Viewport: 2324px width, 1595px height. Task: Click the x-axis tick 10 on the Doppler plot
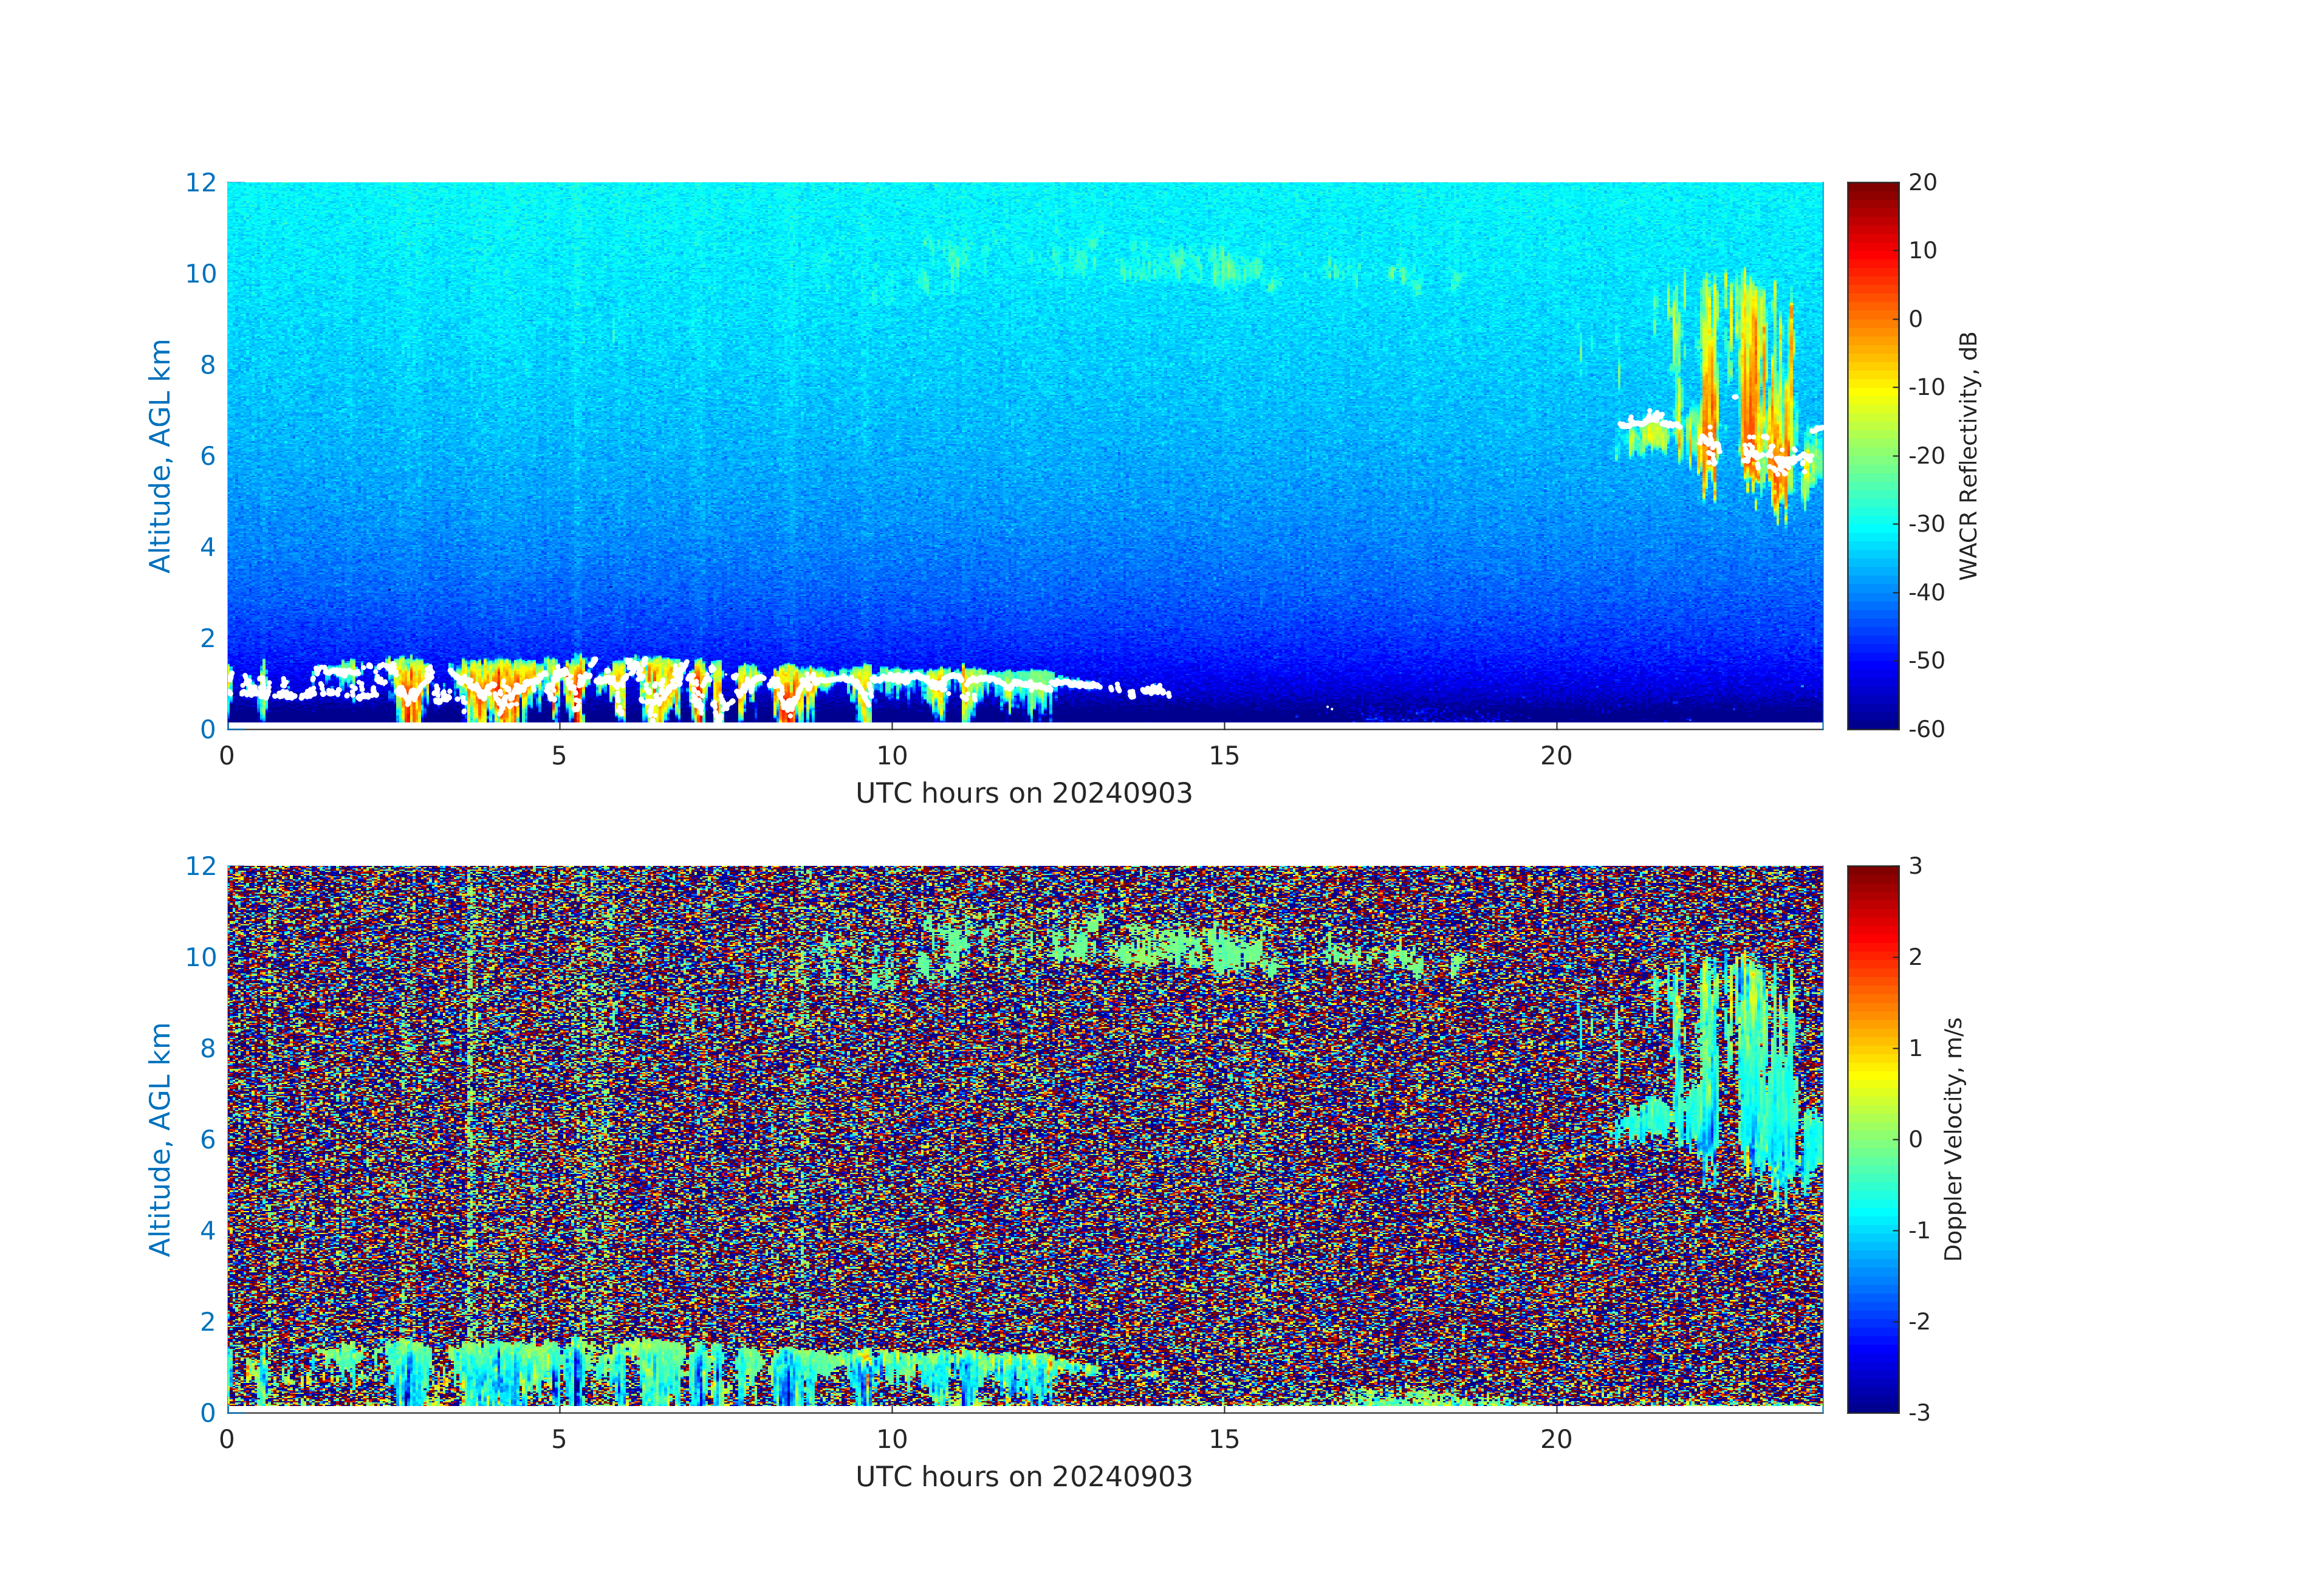click(x=891, y=1439)
